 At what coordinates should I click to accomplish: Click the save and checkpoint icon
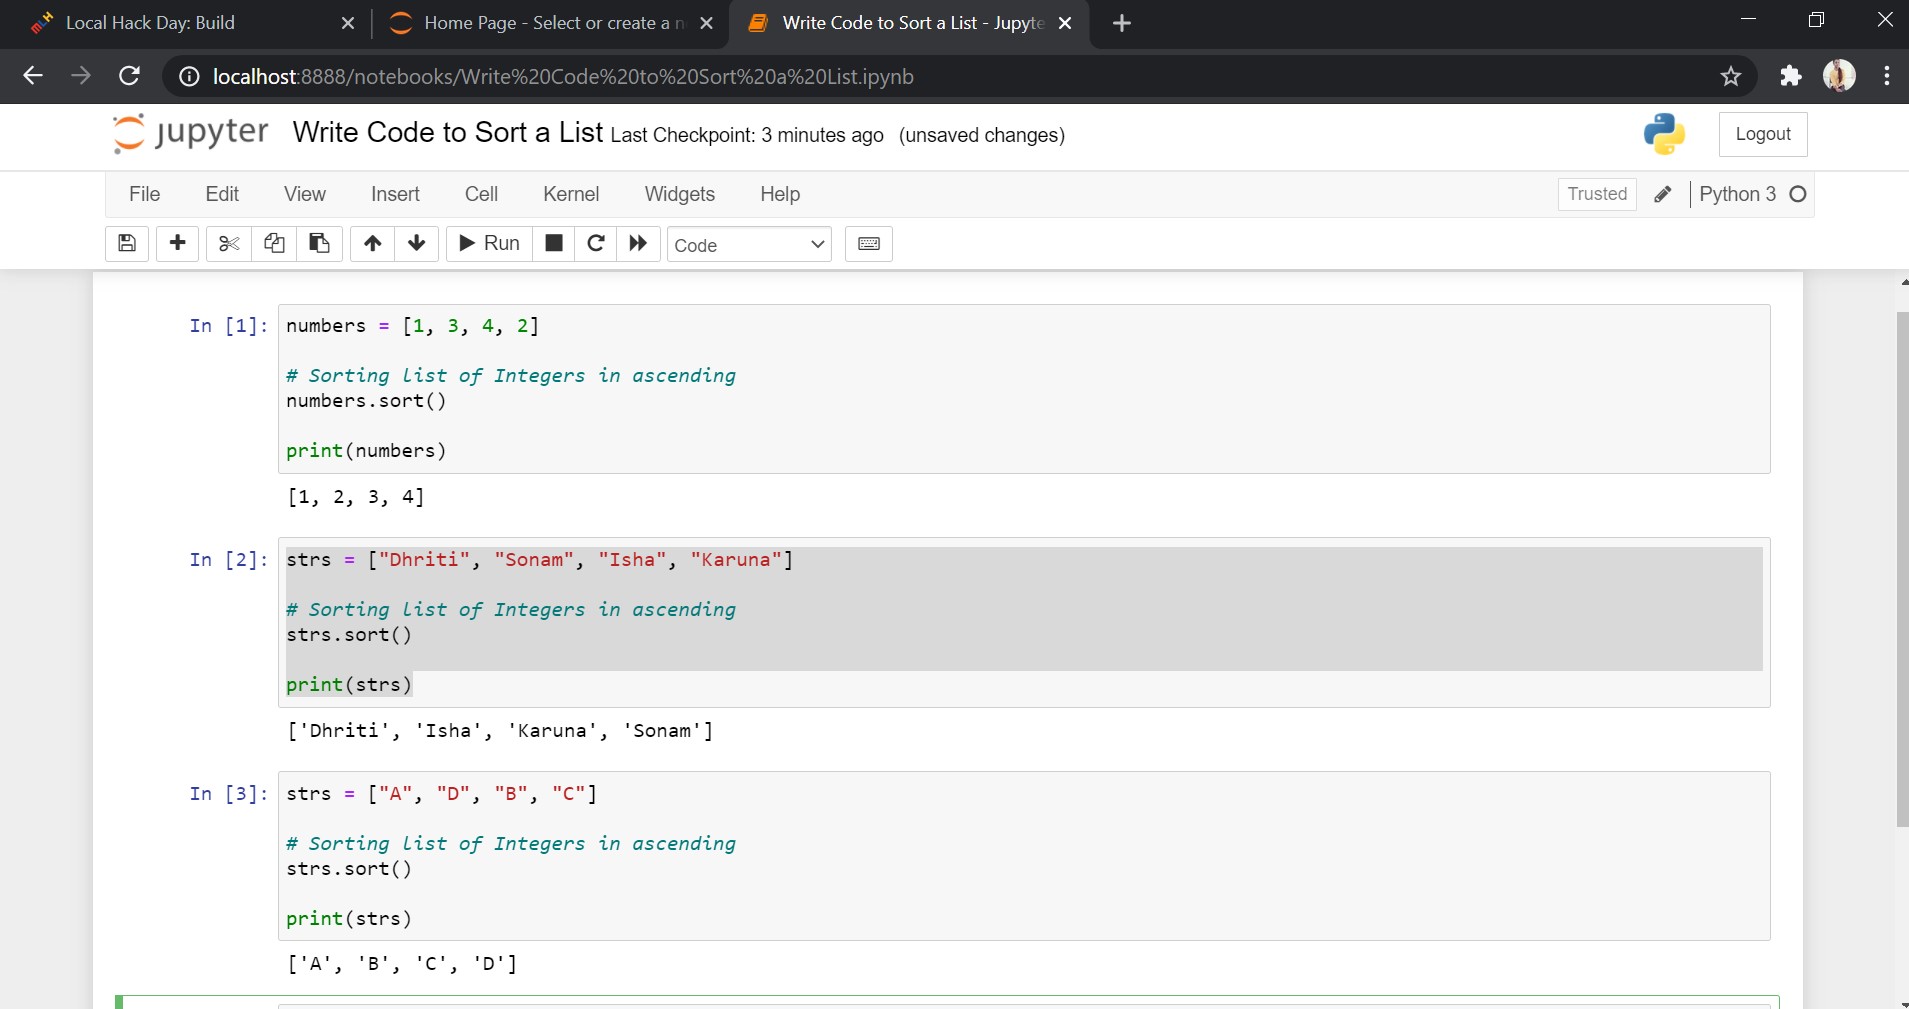(x=127, y=244)
